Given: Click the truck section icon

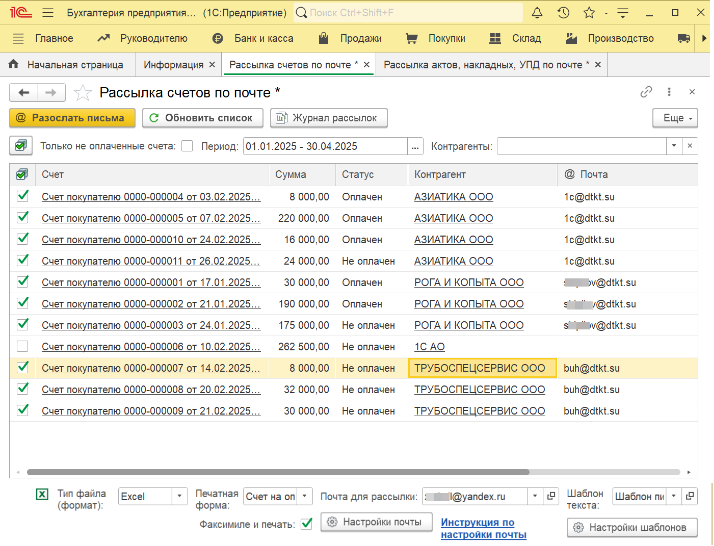Looking at the screenshot, I should pyautogui.click(x=683, y=39).
